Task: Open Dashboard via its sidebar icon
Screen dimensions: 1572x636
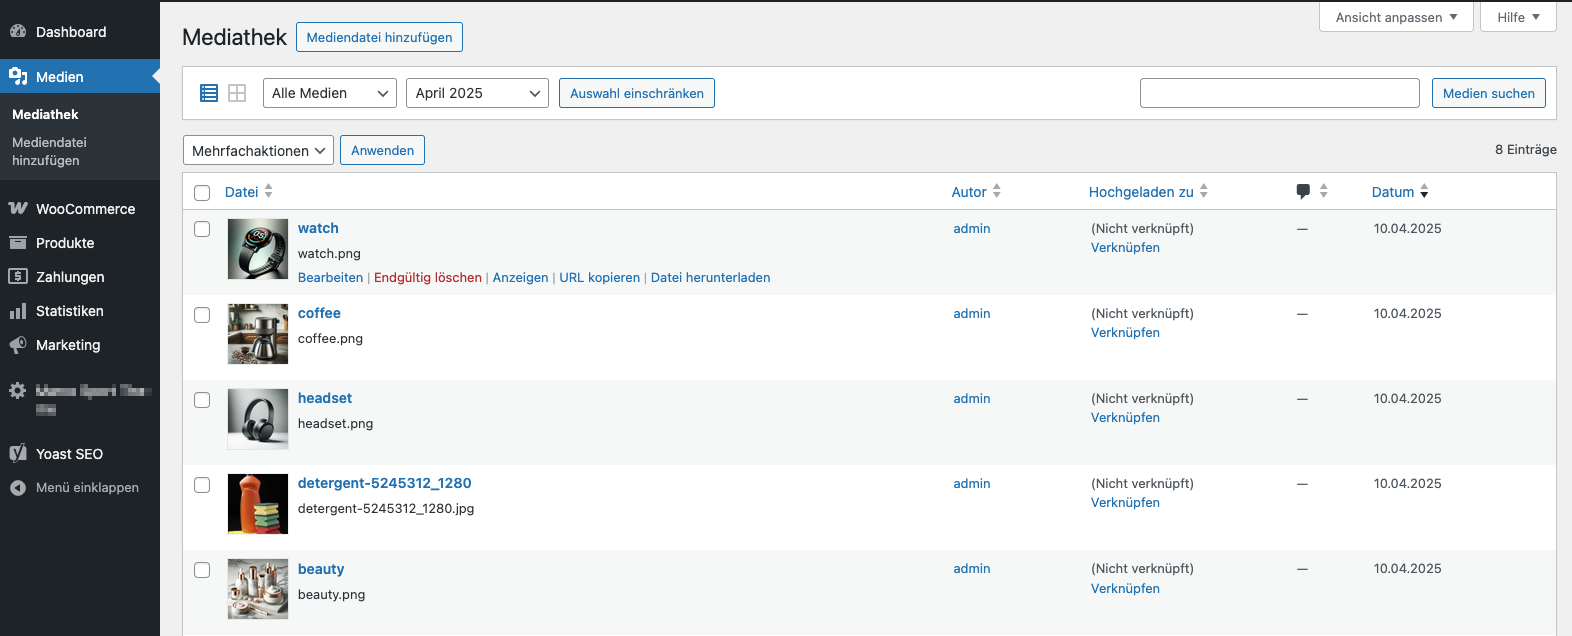Action: coord(18,32)
